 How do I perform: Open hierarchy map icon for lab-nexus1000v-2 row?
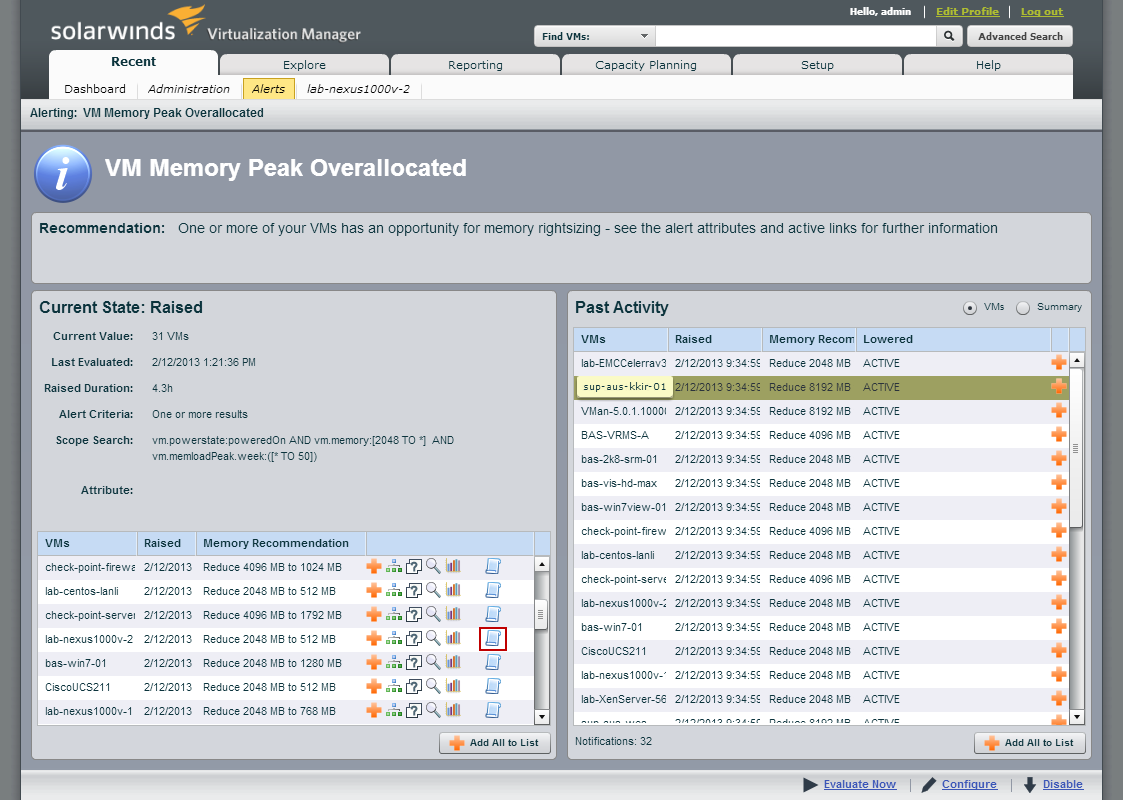(393, 639)
